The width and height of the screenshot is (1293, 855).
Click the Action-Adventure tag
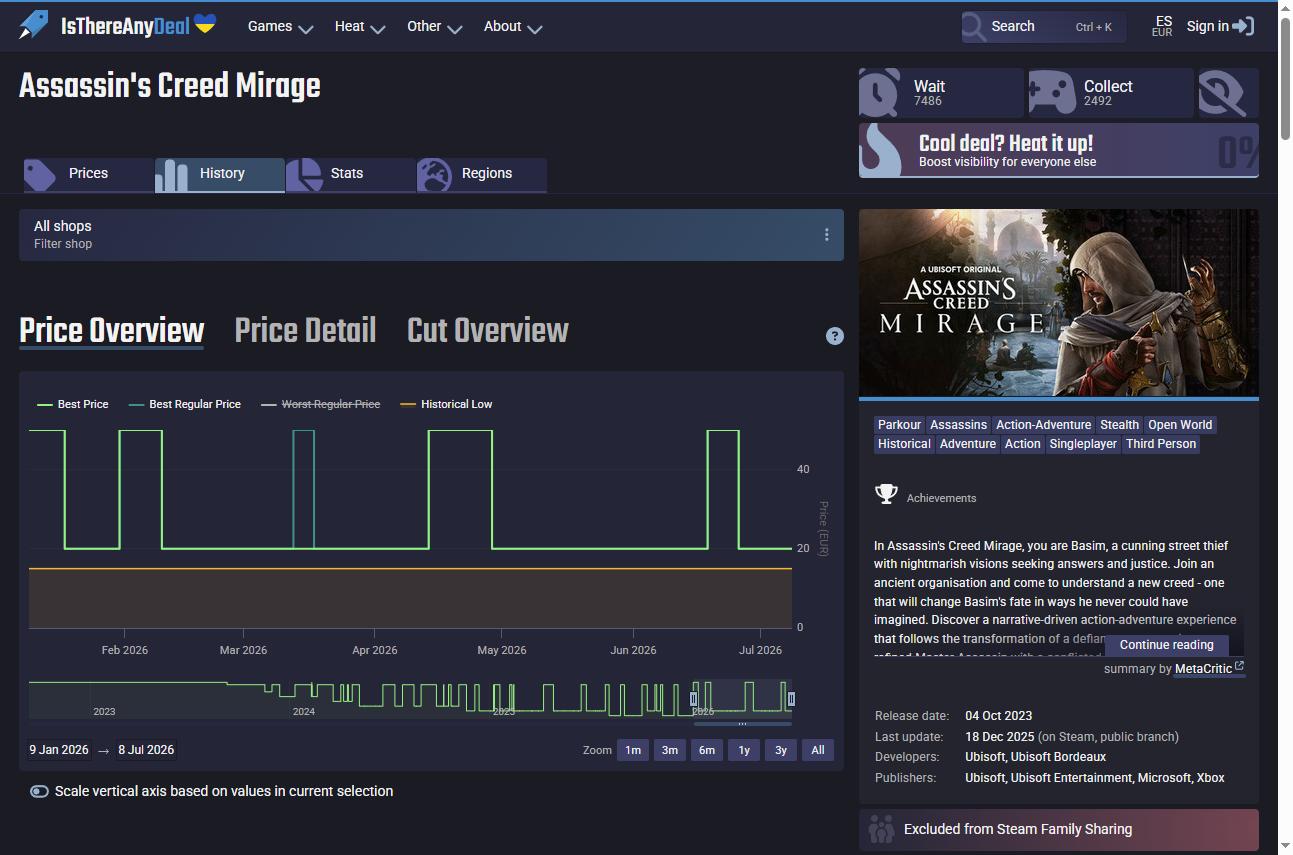(1043, 425)
